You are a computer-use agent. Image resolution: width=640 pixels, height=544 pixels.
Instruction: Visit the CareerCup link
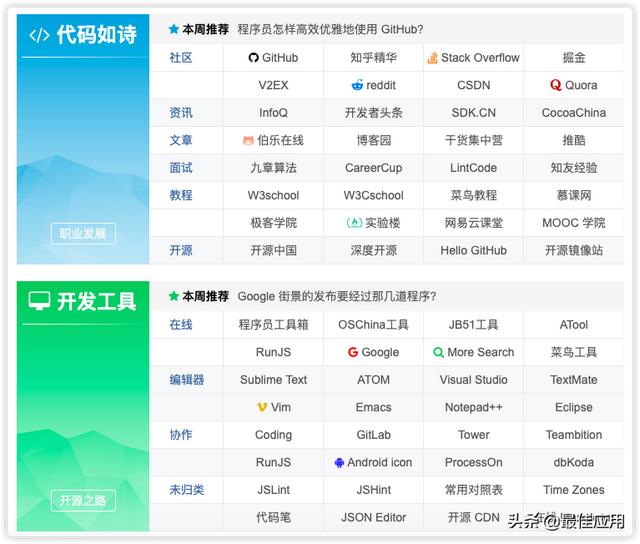pos(373,168)
